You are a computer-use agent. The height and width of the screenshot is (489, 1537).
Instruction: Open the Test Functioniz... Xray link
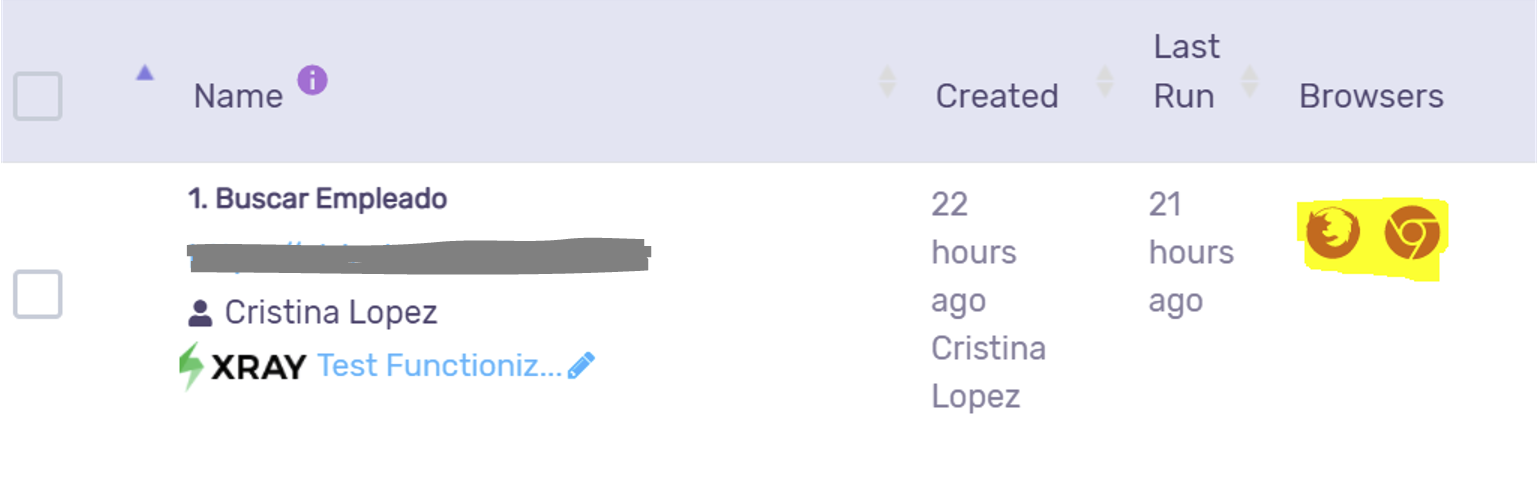(439, 366)
